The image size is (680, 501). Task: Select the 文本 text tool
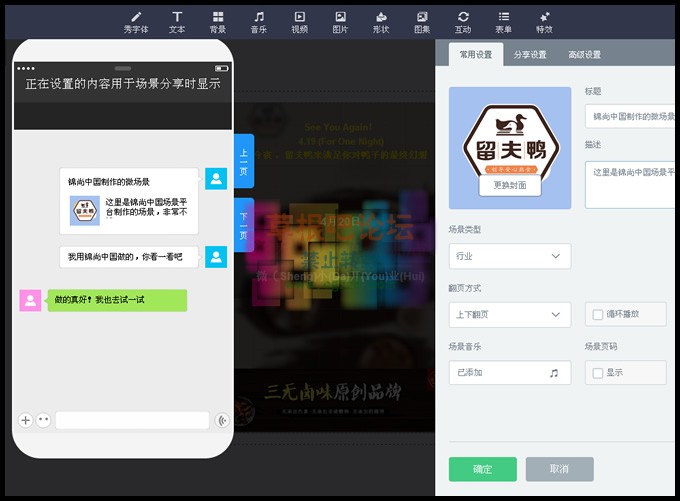(177, 23)
